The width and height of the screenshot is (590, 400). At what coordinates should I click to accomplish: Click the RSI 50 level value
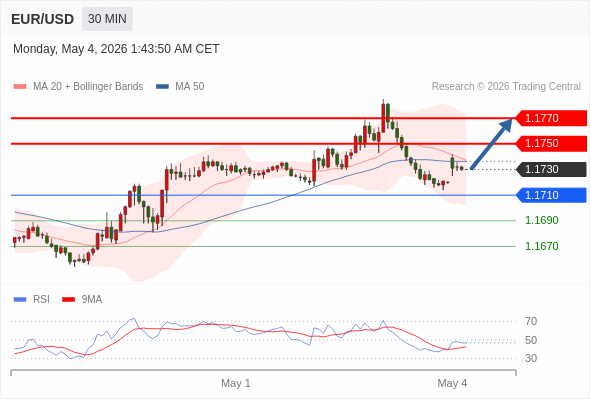click(531, 340)
